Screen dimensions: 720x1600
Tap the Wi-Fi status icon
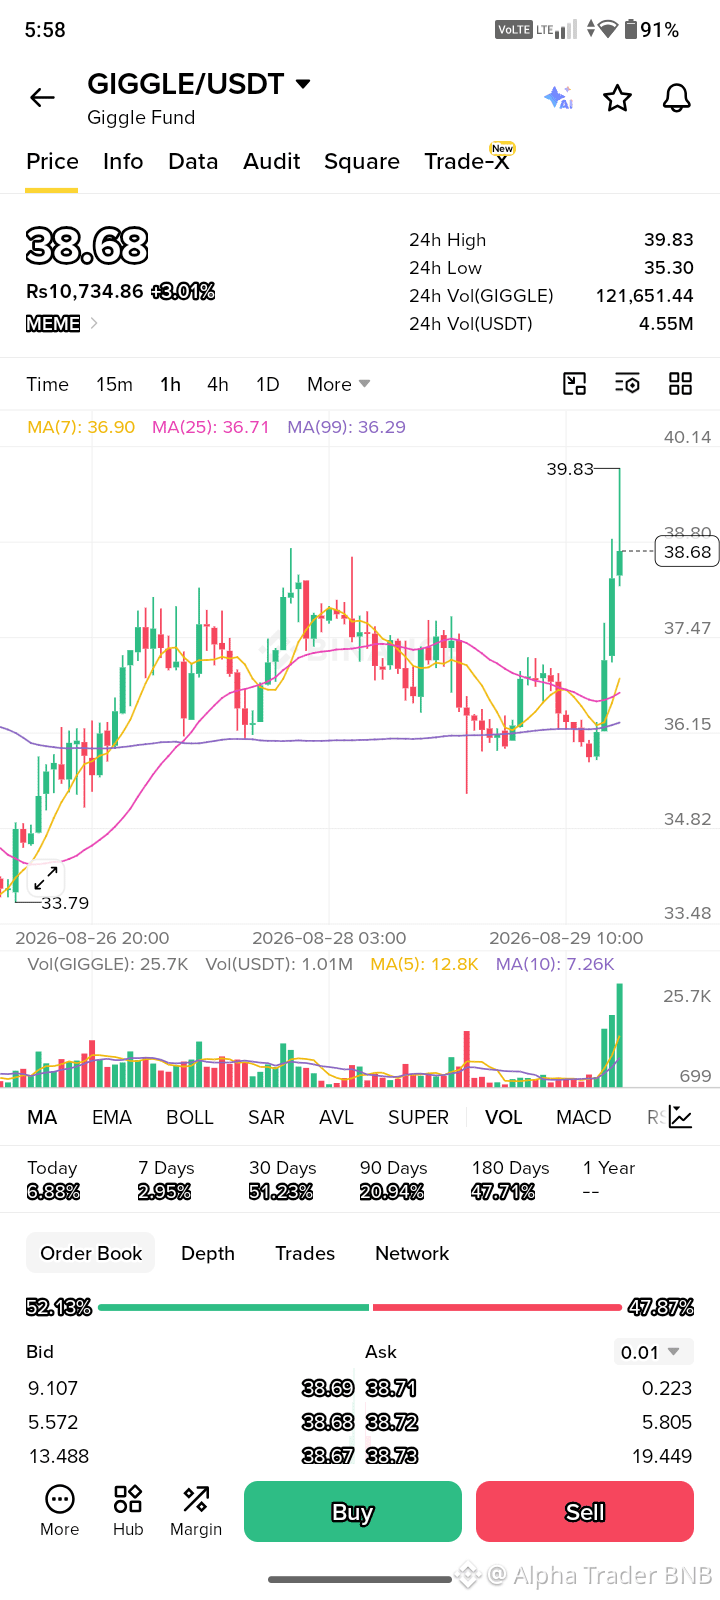(x=608, y=29)
